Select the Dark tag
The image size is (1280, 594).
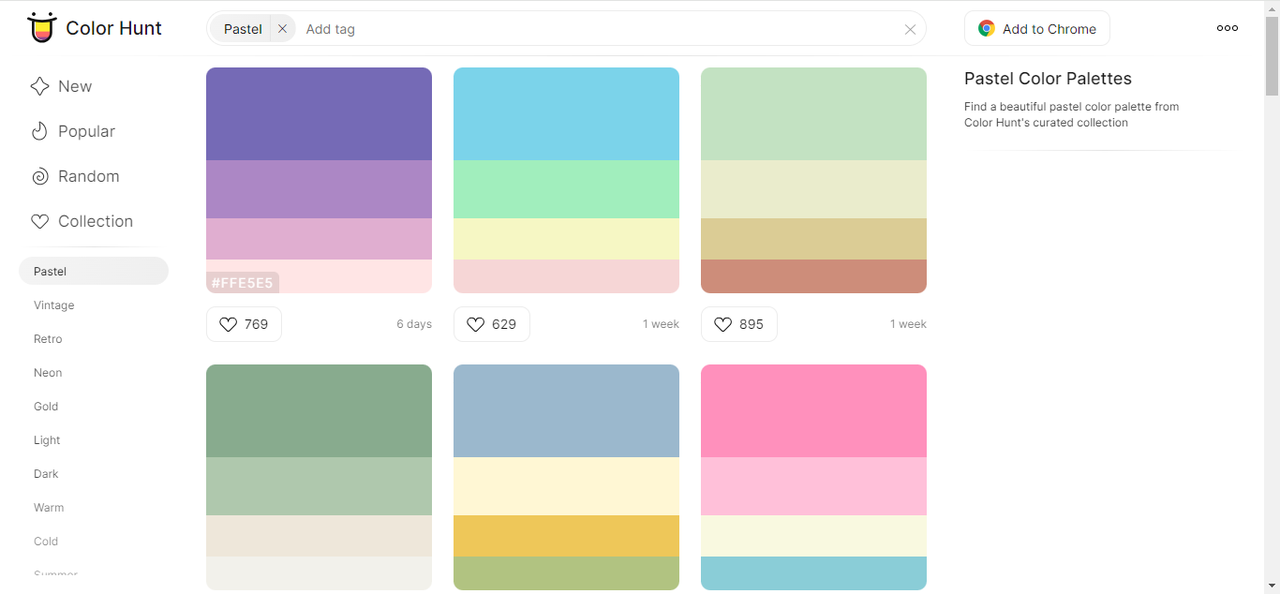[x=46, y=474]
